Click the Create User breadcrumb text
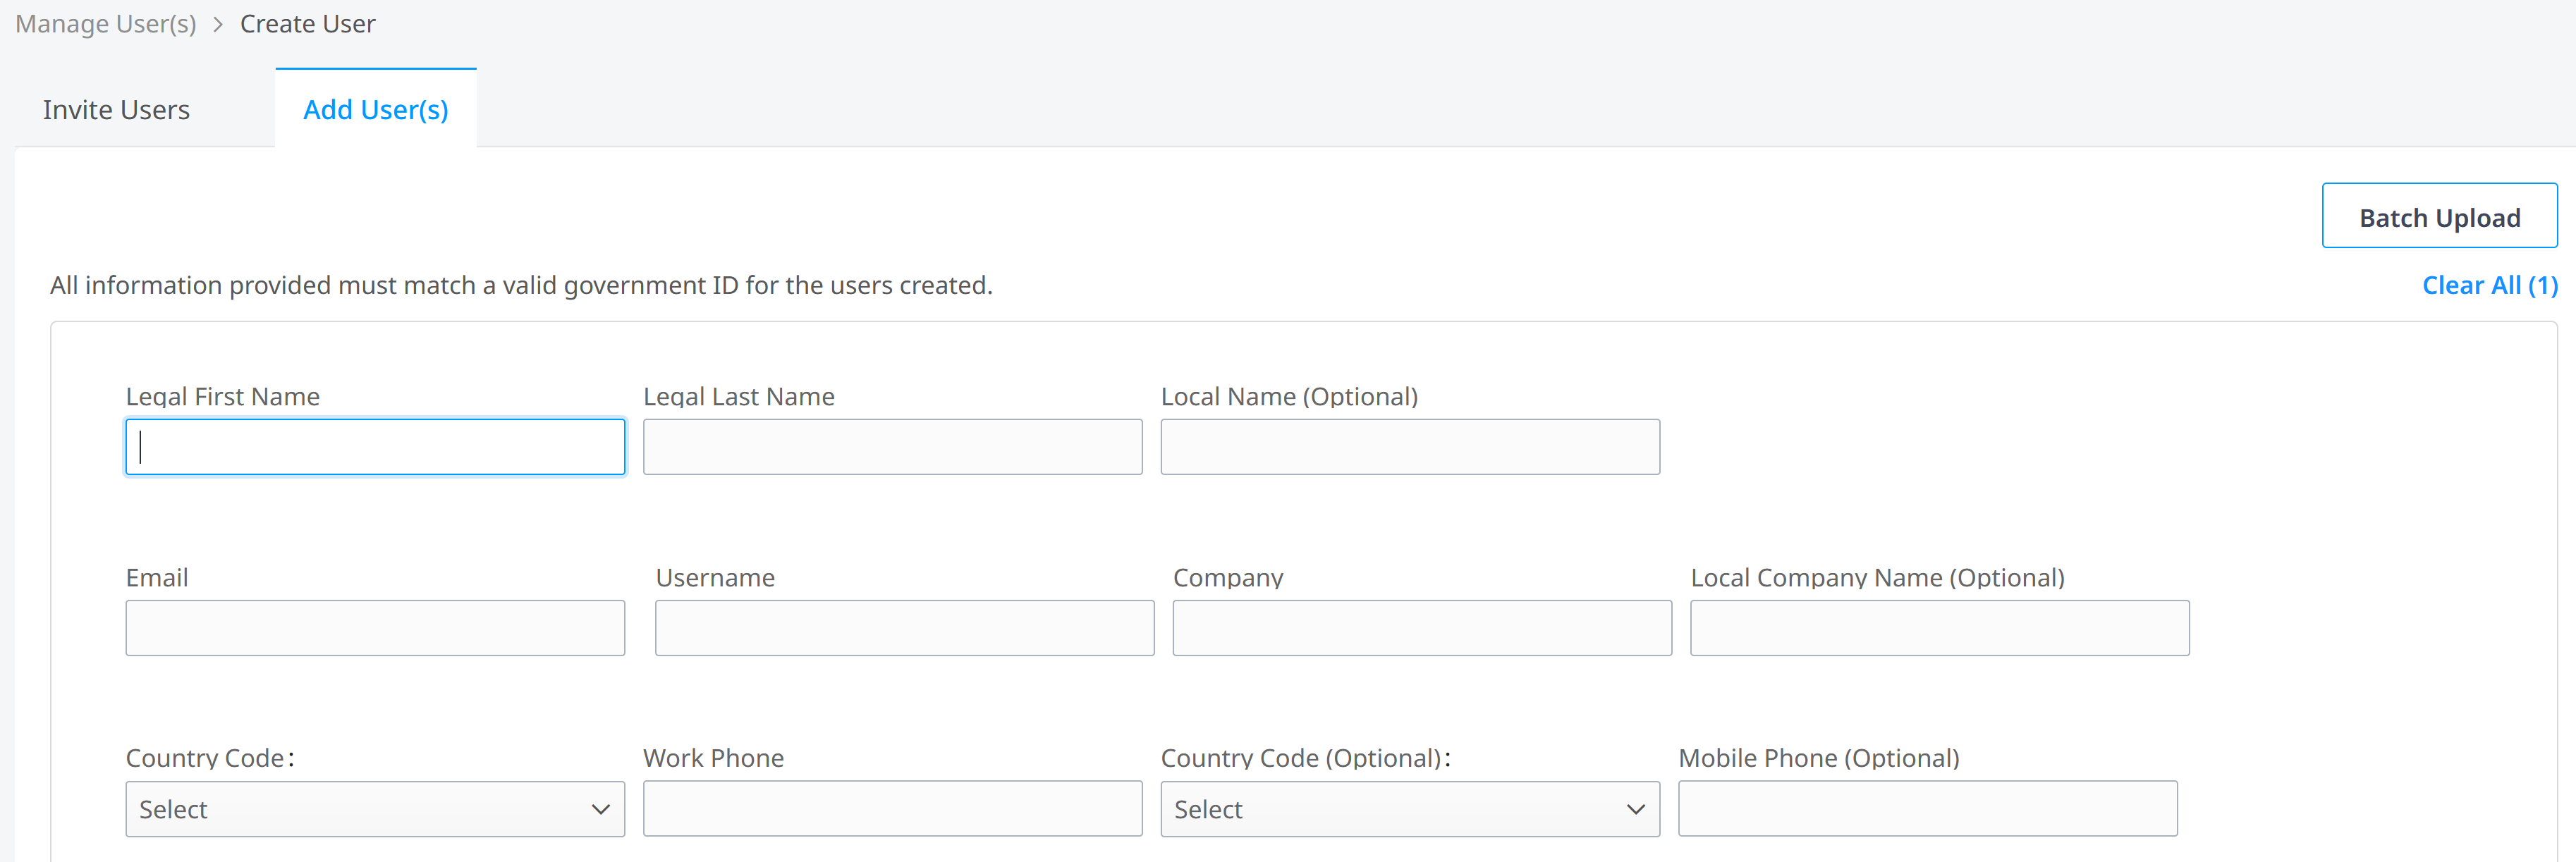2576x862 pixels. tap(308, 24)
